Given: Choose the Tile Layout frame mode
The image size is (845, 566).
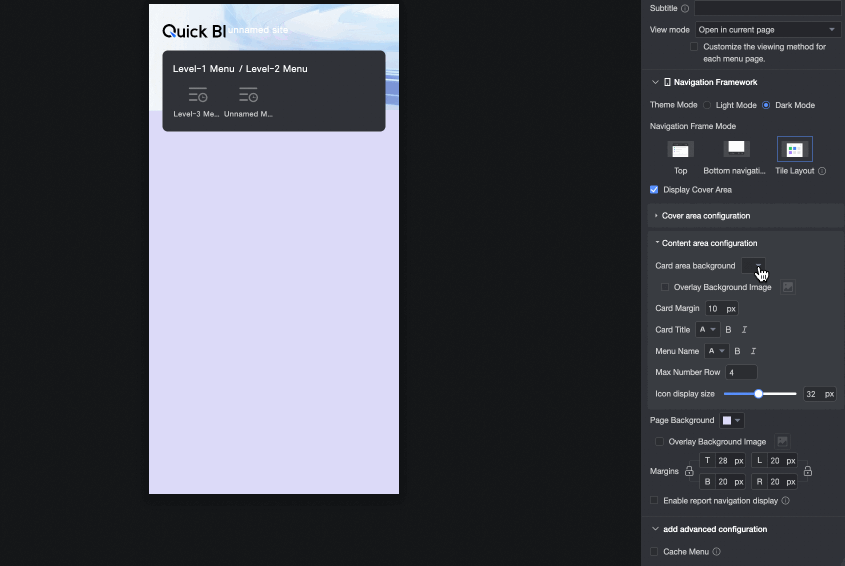Looking at the screenshot, I should point(795,149).
